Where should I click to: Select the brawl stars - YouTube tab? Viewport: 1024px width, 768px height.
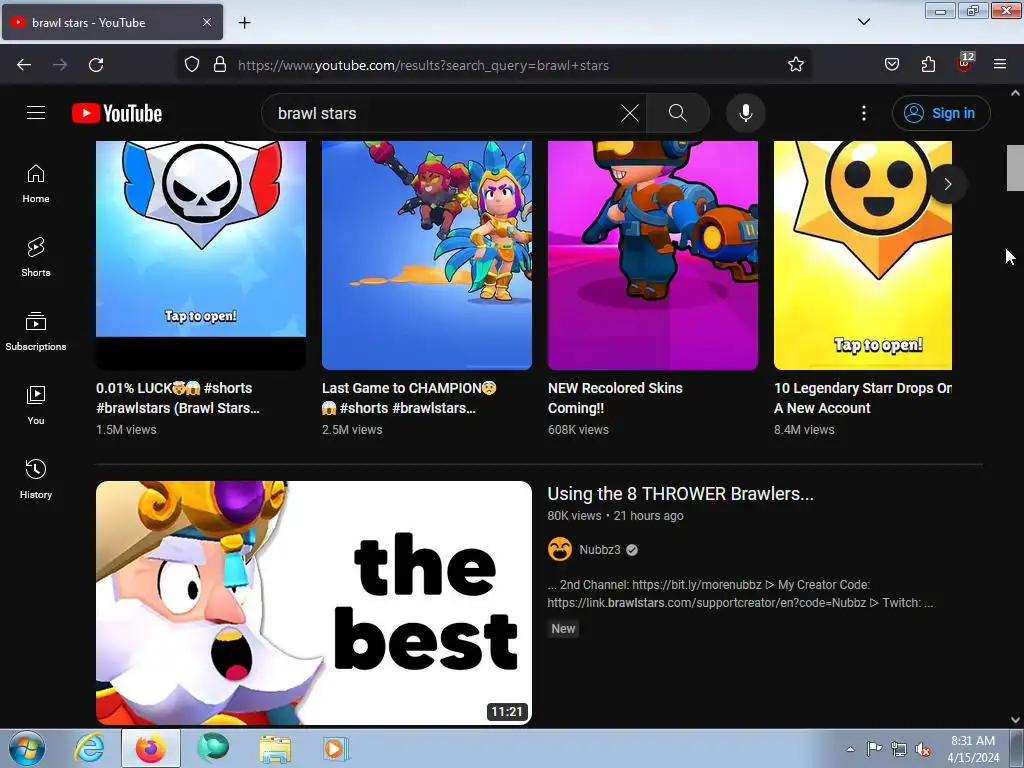(112, 22)
